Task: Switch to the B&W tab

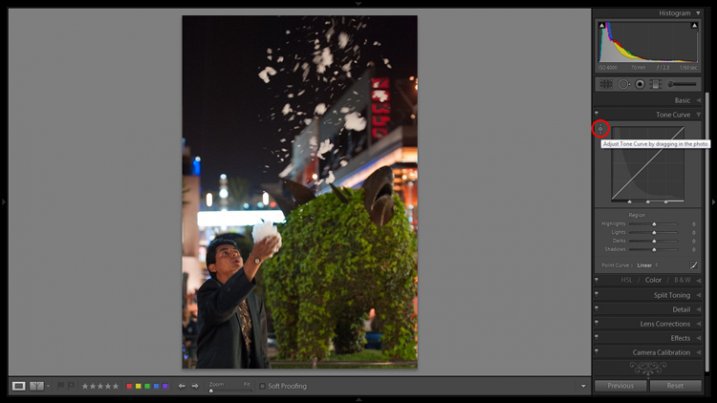Action: click(682, 280)
